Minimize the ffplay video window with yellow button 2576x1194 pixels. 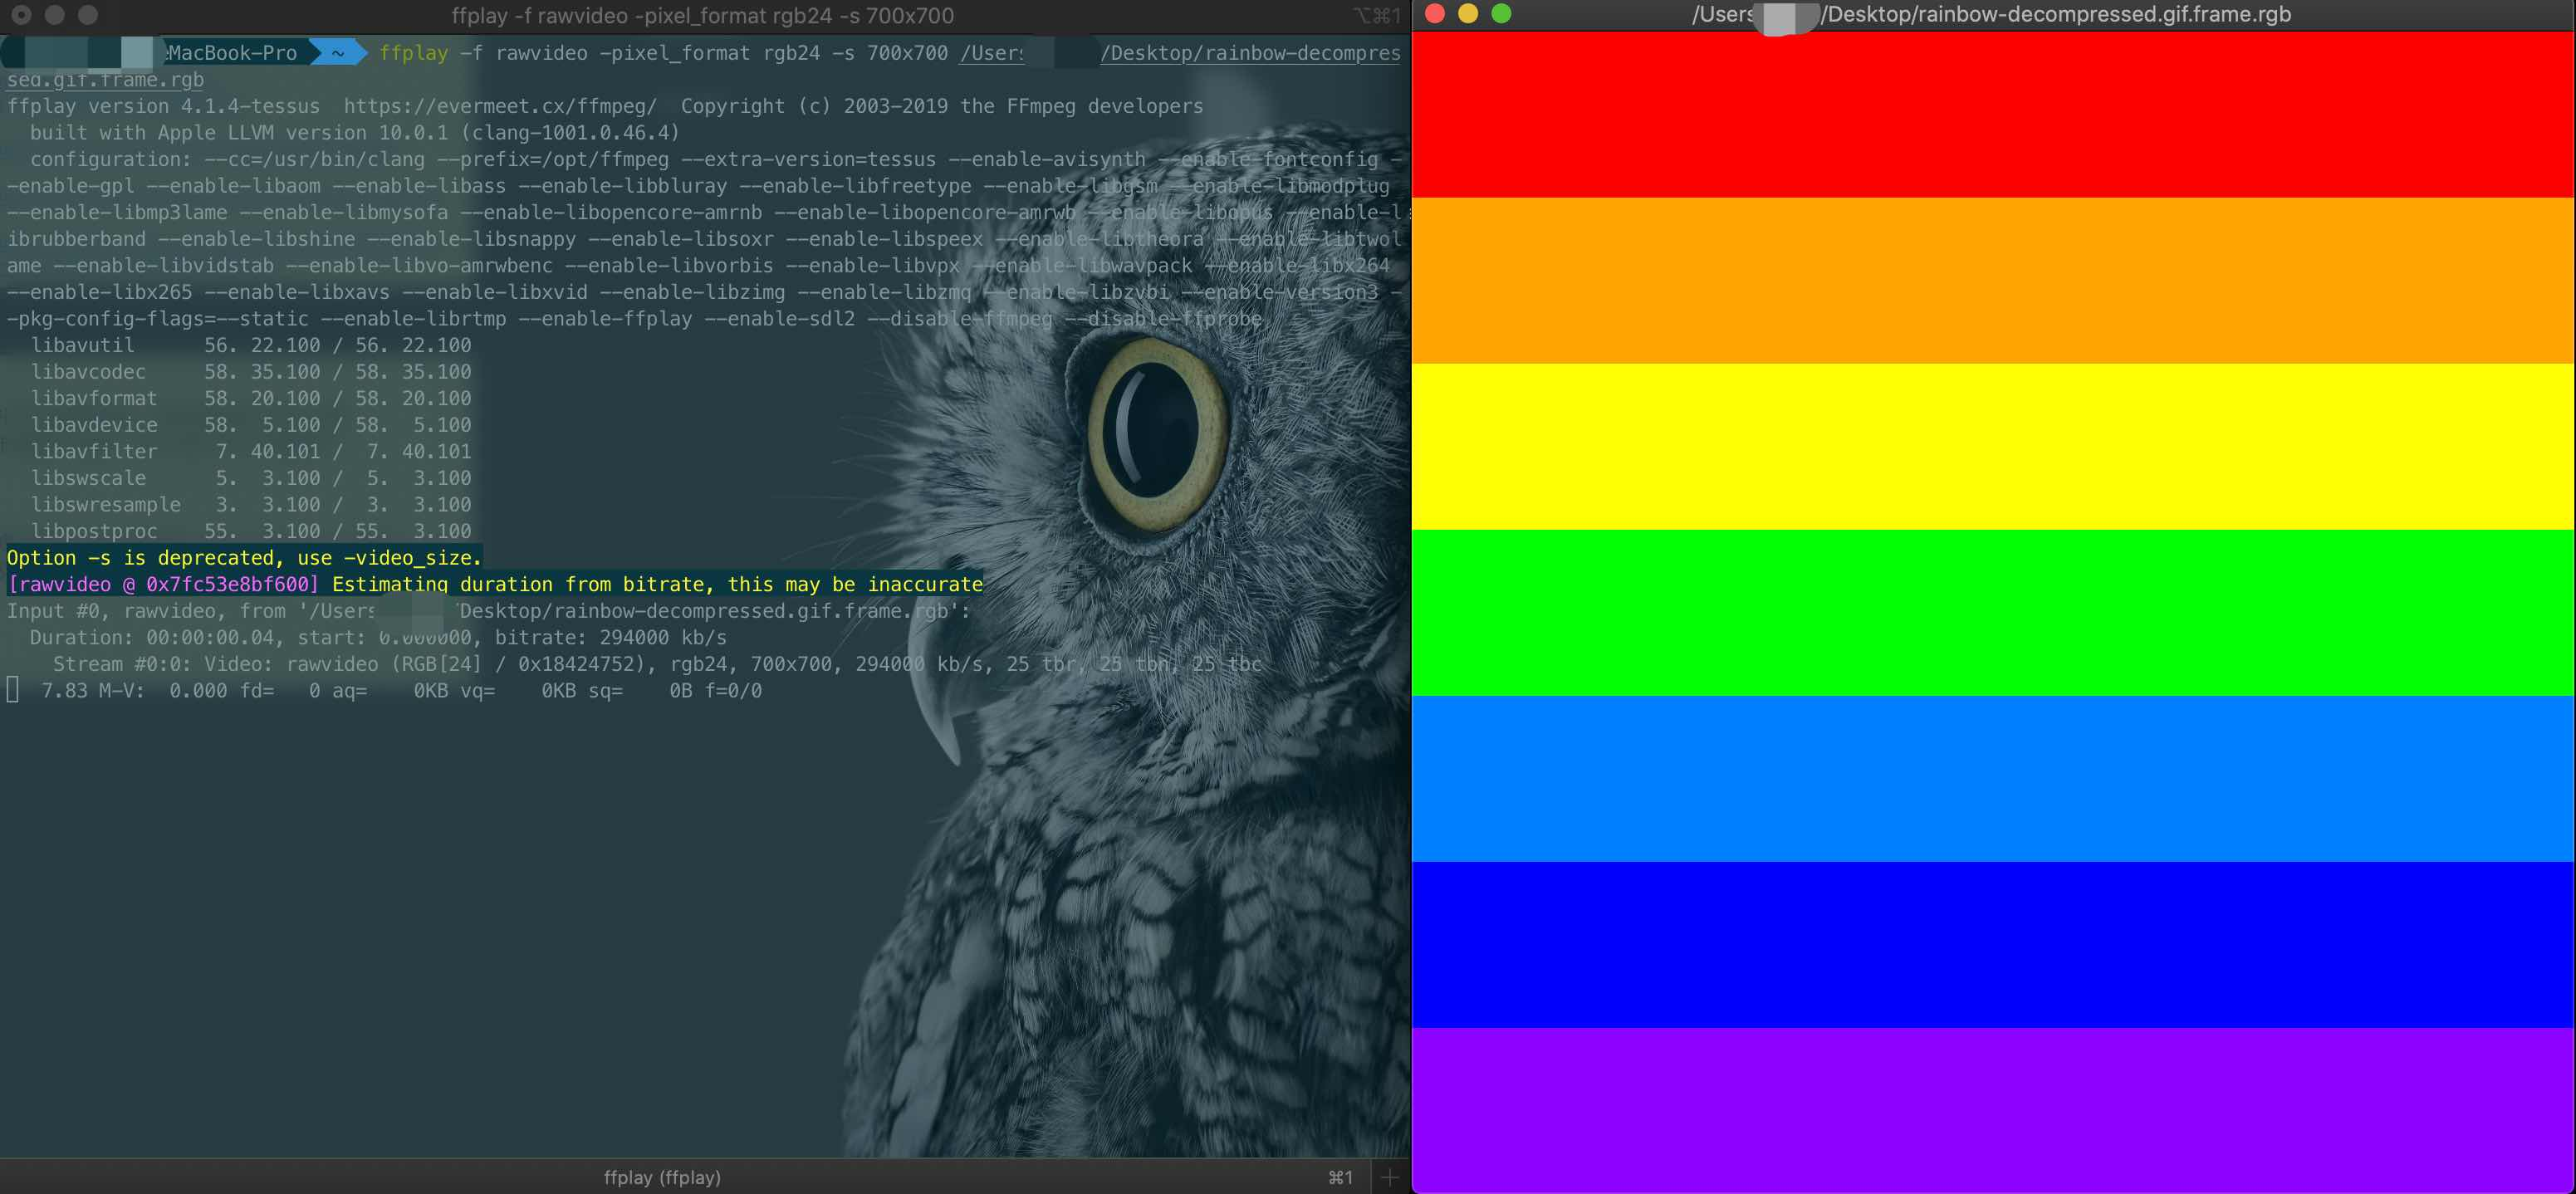[1468, 14]
